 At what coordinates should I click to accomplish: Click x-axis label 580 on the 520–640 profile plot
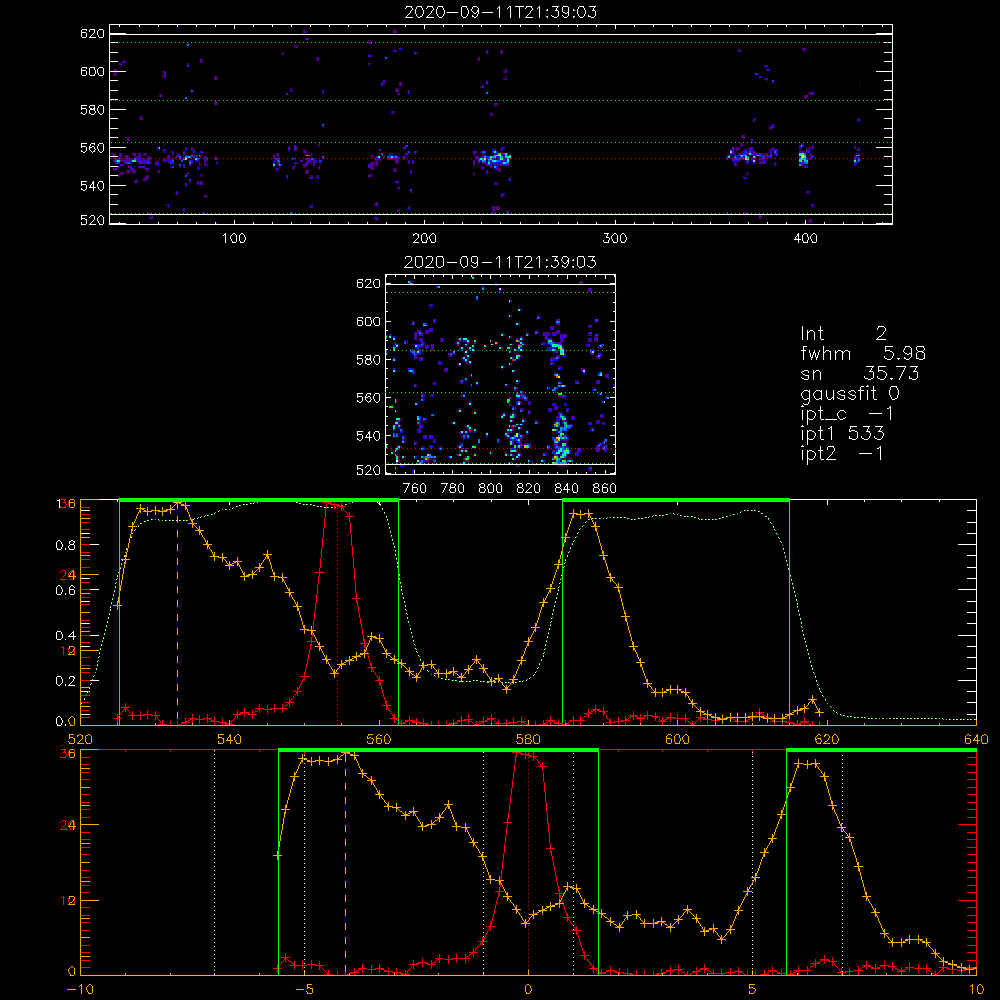click(x=528, y=740)
